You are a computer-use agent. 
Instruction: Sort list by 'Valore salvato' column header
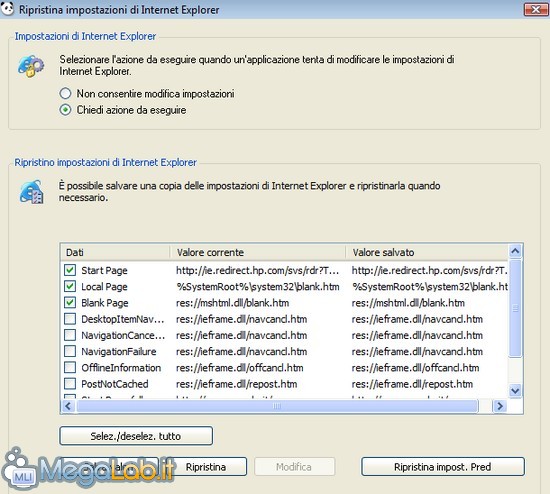(427, 252)
